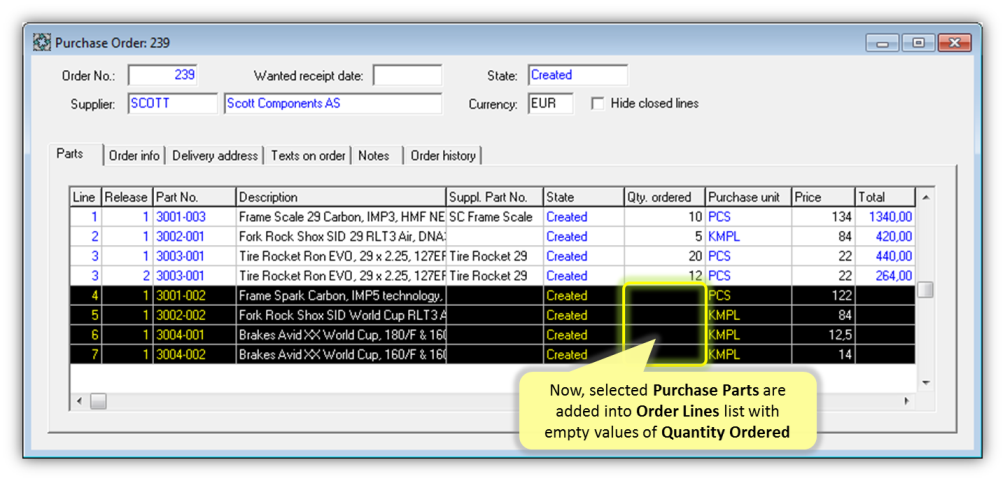Click the total cell 264,00
Screen dimensions: 1005x481
885,276
